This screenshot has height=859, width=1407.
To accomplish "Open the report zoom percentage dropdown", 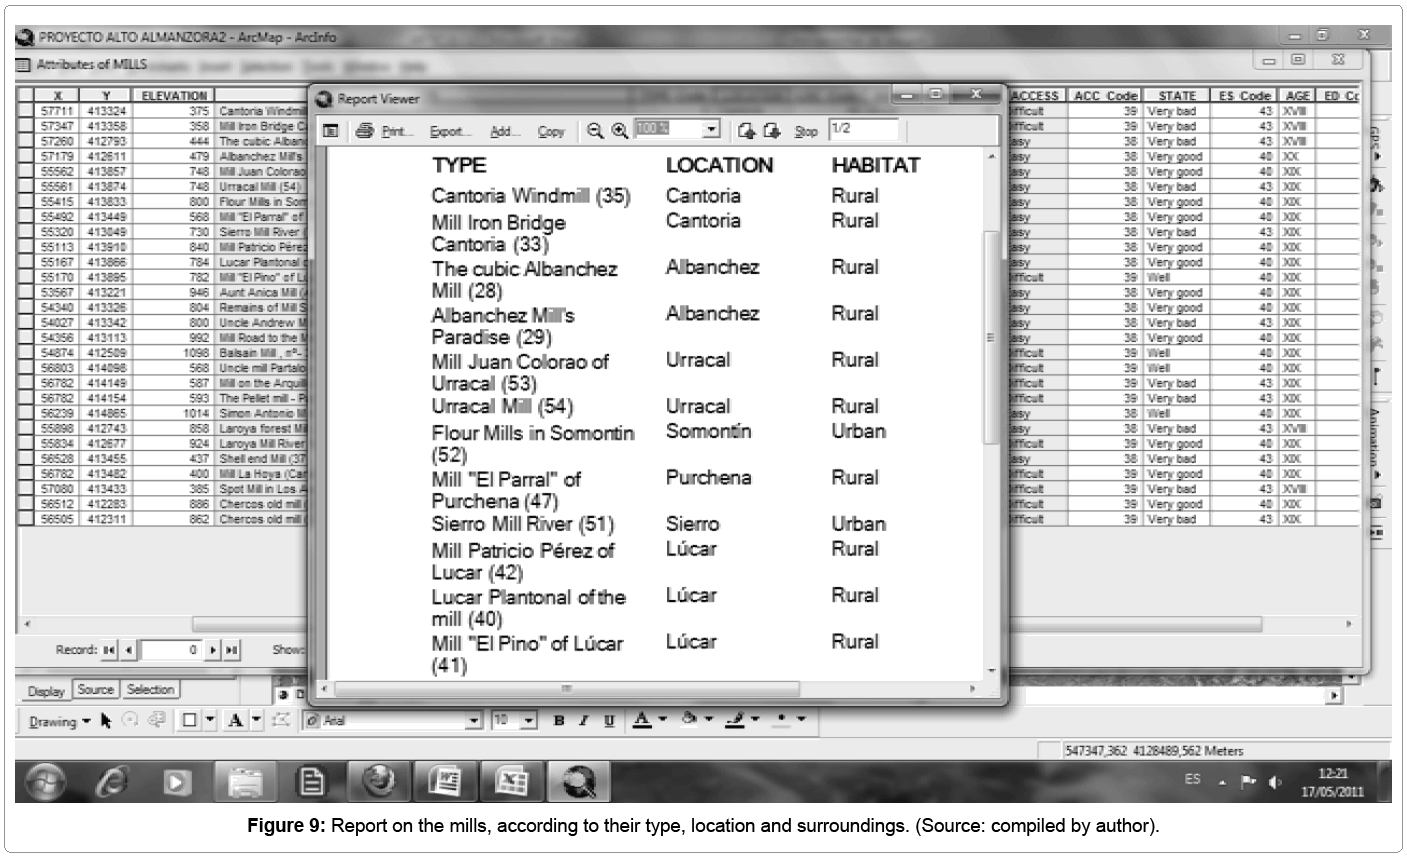I will tap(711, 130).
